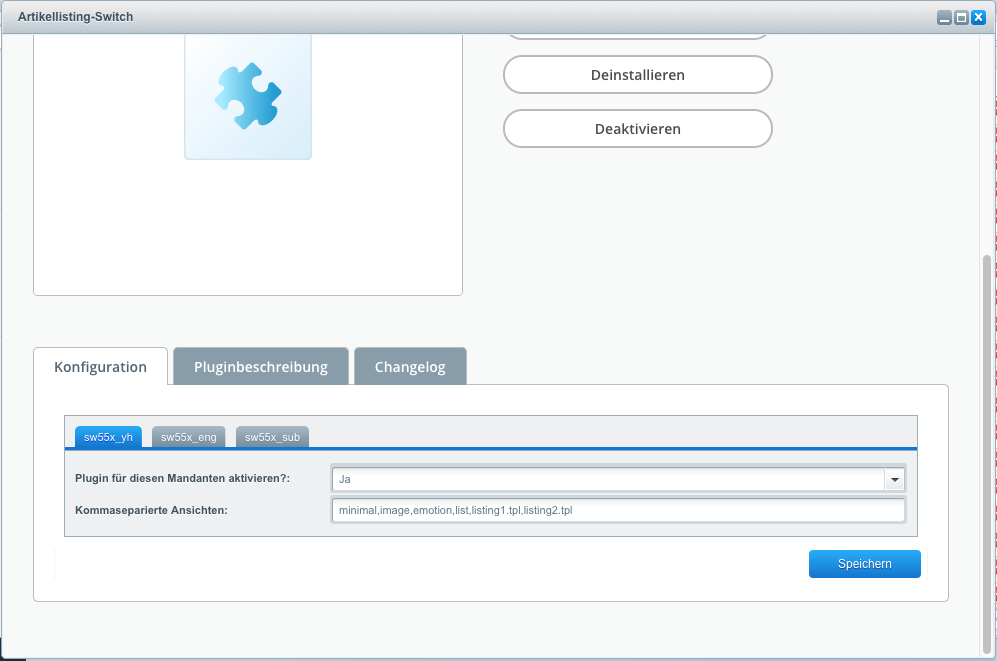Image resolution: width=997 pixels, height=661 pixels.
Task: Focus the Kommaseparierte Ansichten text field
Action: (618, 511)
